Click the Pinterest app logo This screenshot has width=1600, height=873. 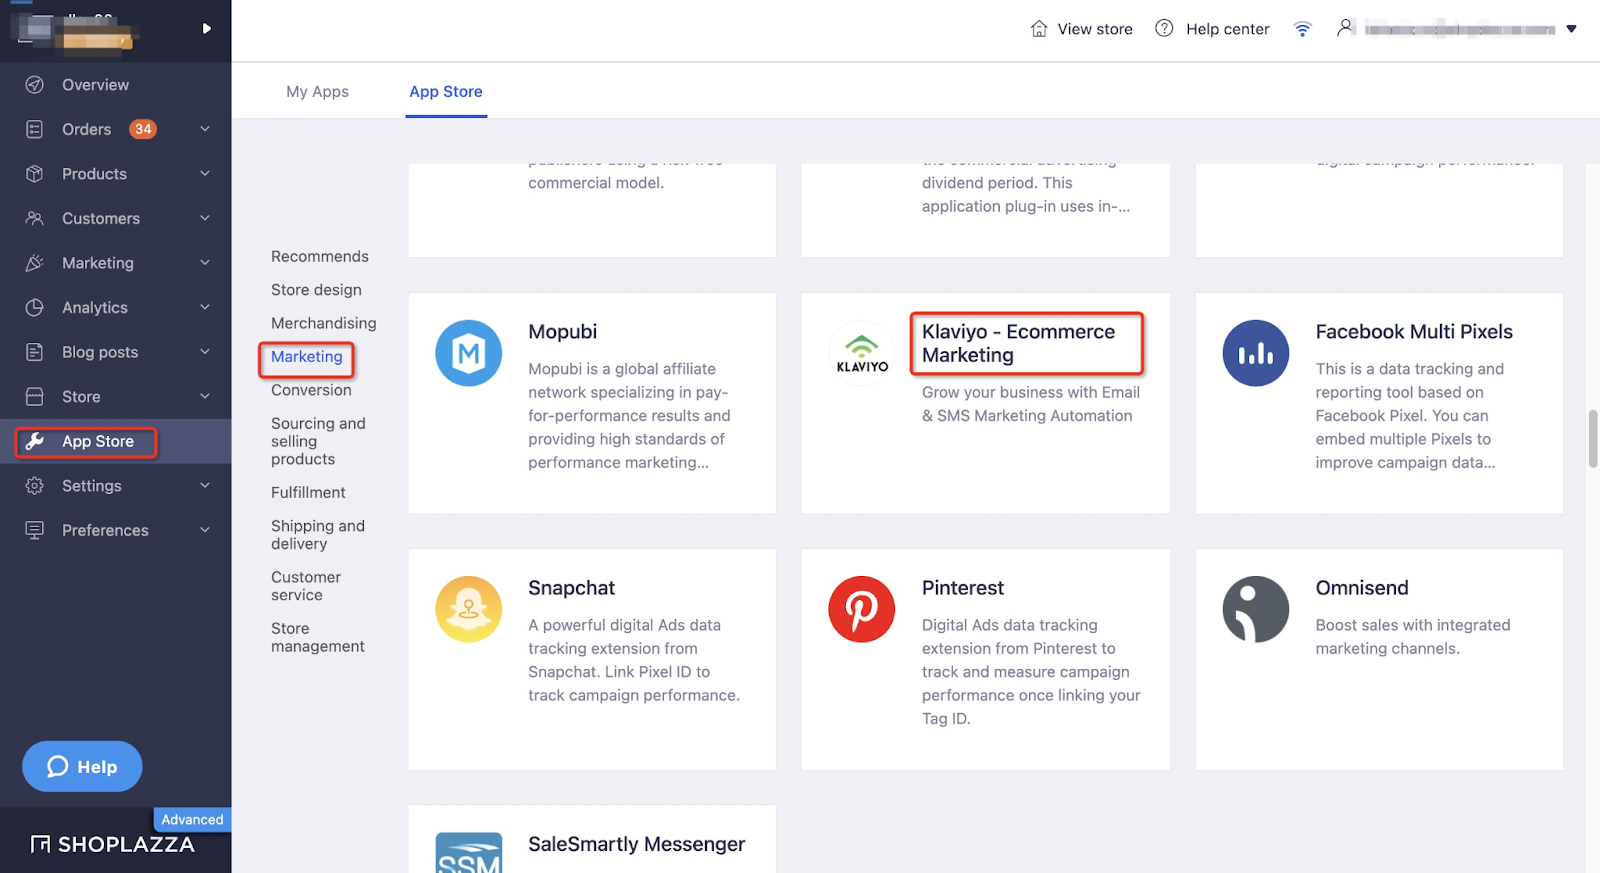pyautogui.click(x=862, y=609)
